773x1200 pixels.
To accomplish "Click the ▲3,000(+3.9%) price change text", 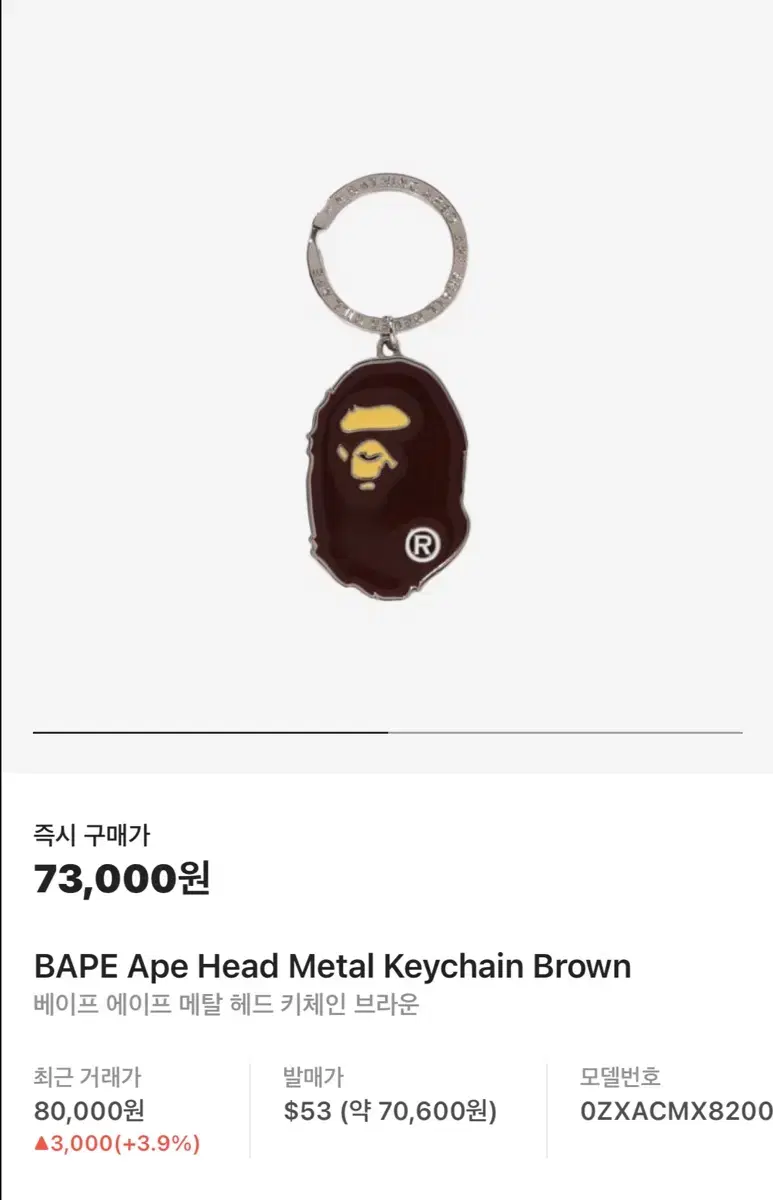I will [117, 1143].
